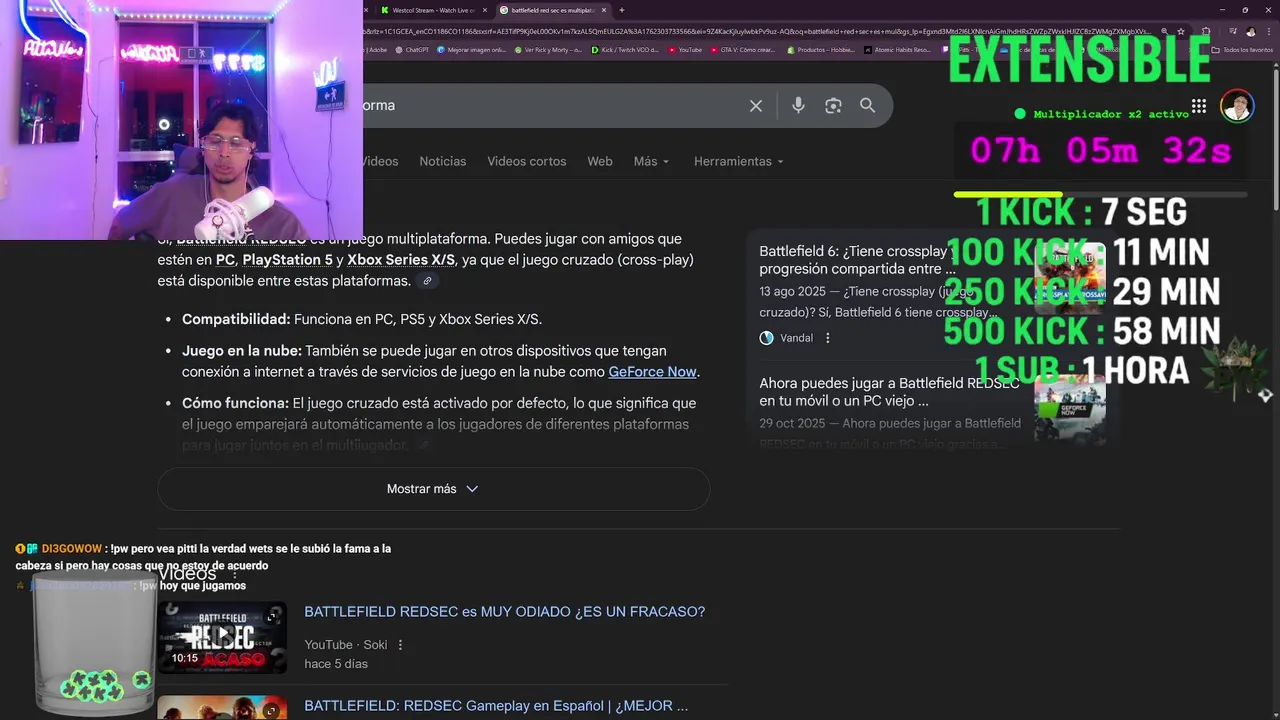Switch to the Web search tab
Image resolution: width=1280 pixels, height=720 pixels.
pos(600,161)
